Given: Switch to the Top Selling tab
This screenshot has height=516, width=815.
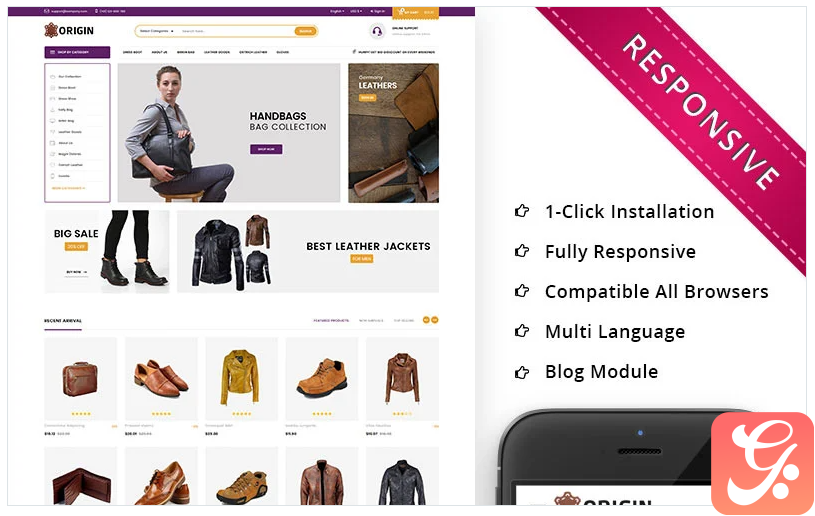Looking at the screenshot, I should click(x=404, y=321).
